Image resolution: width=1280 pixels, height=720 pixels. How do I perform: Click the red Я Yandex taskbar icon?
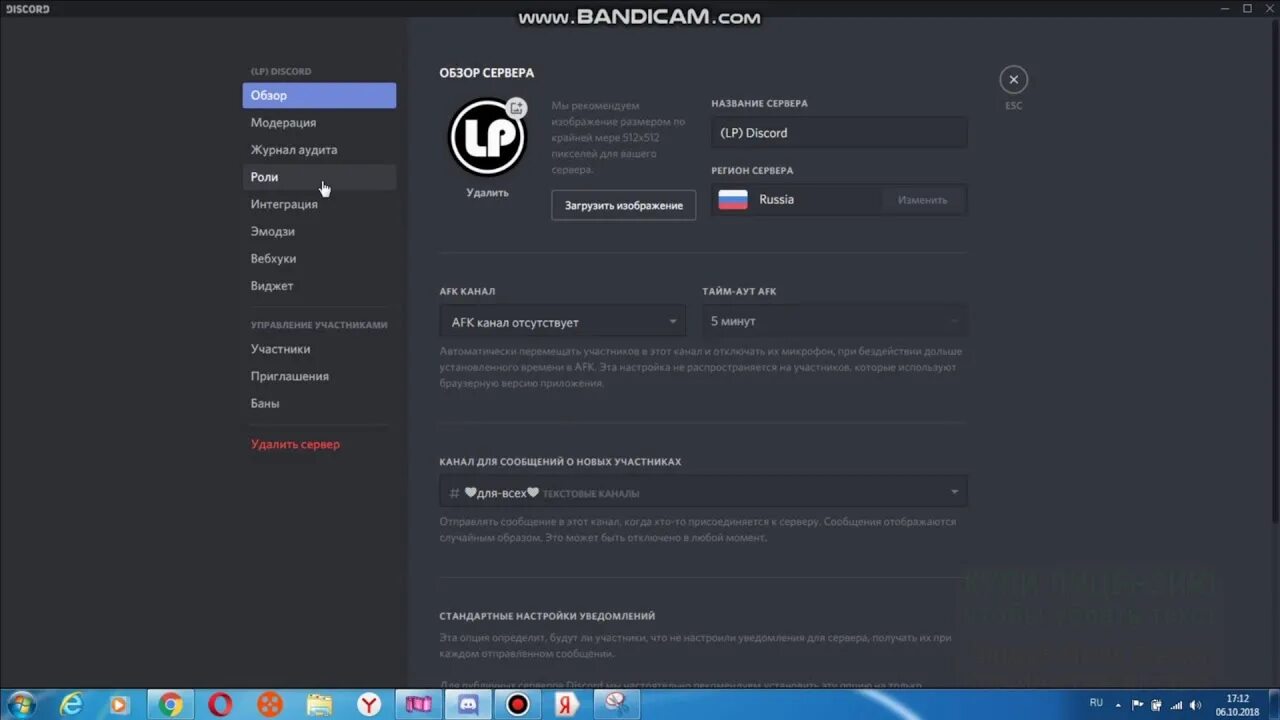(567, 704)
